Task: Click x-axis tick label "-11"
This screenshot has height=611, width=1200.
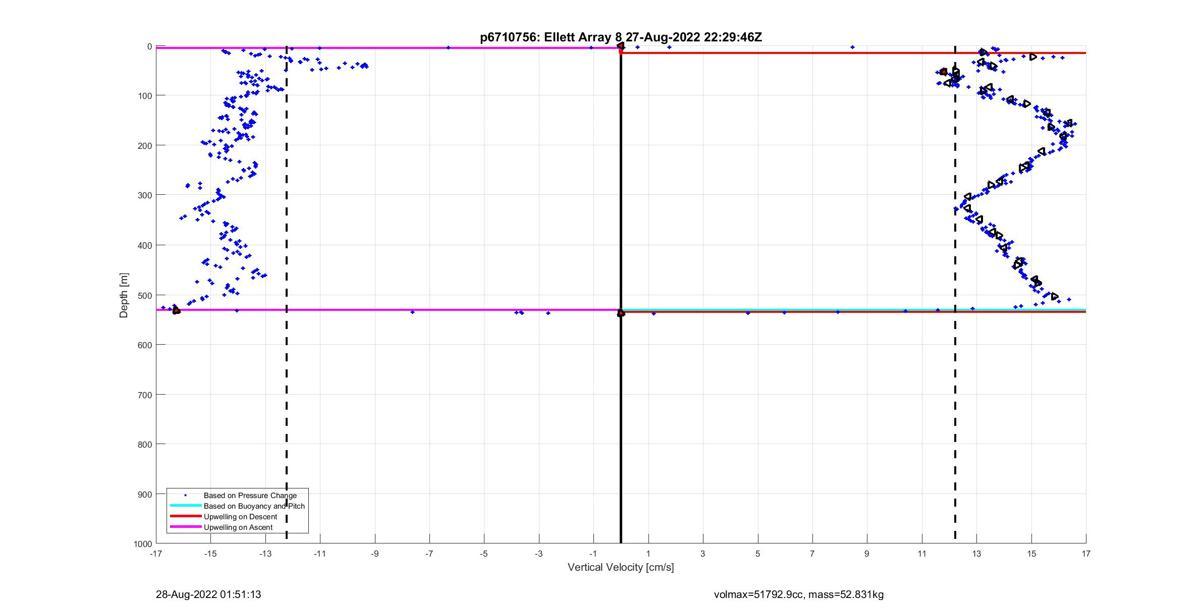Action: point(320,553)
